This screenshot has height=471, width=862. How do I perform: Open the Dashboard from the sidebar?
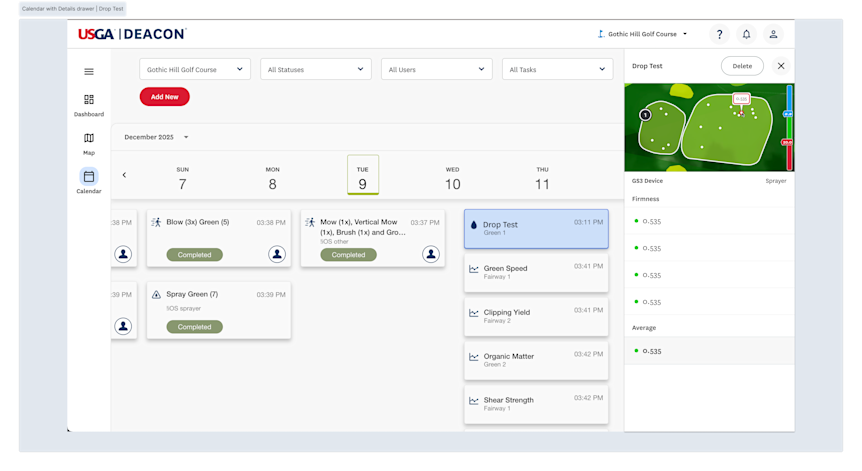pyautogui.click(x=89, y=105)
